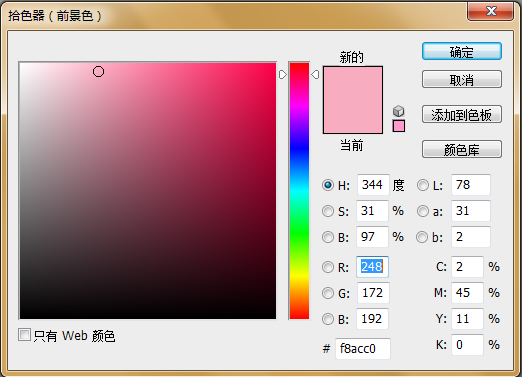Click the M magenta field showing 45
The width and height of the screenshot is (522, 377).
click(467, 293)
